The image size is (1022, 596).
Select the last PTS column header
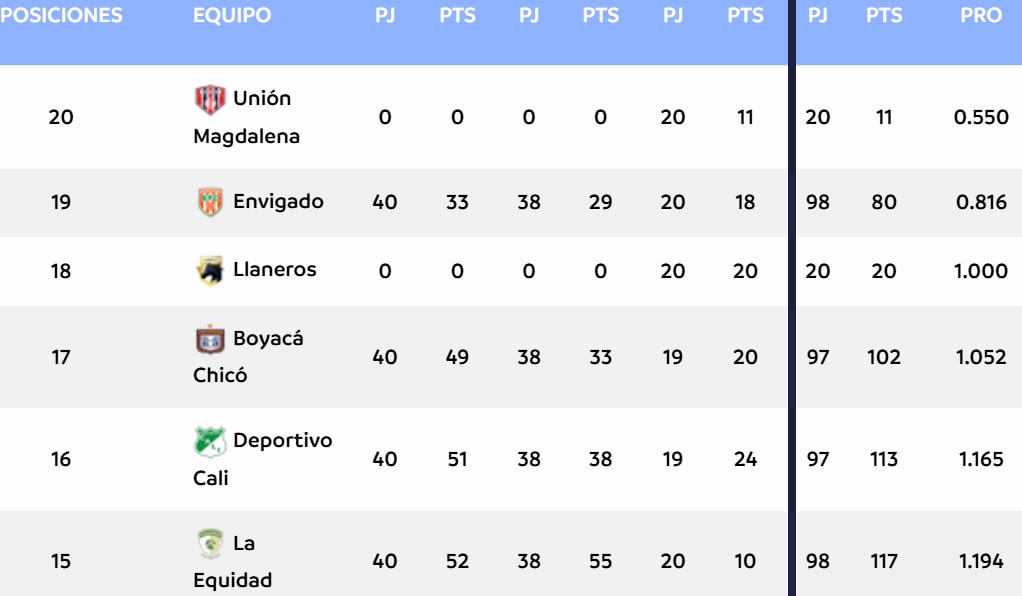coord(884,16)
